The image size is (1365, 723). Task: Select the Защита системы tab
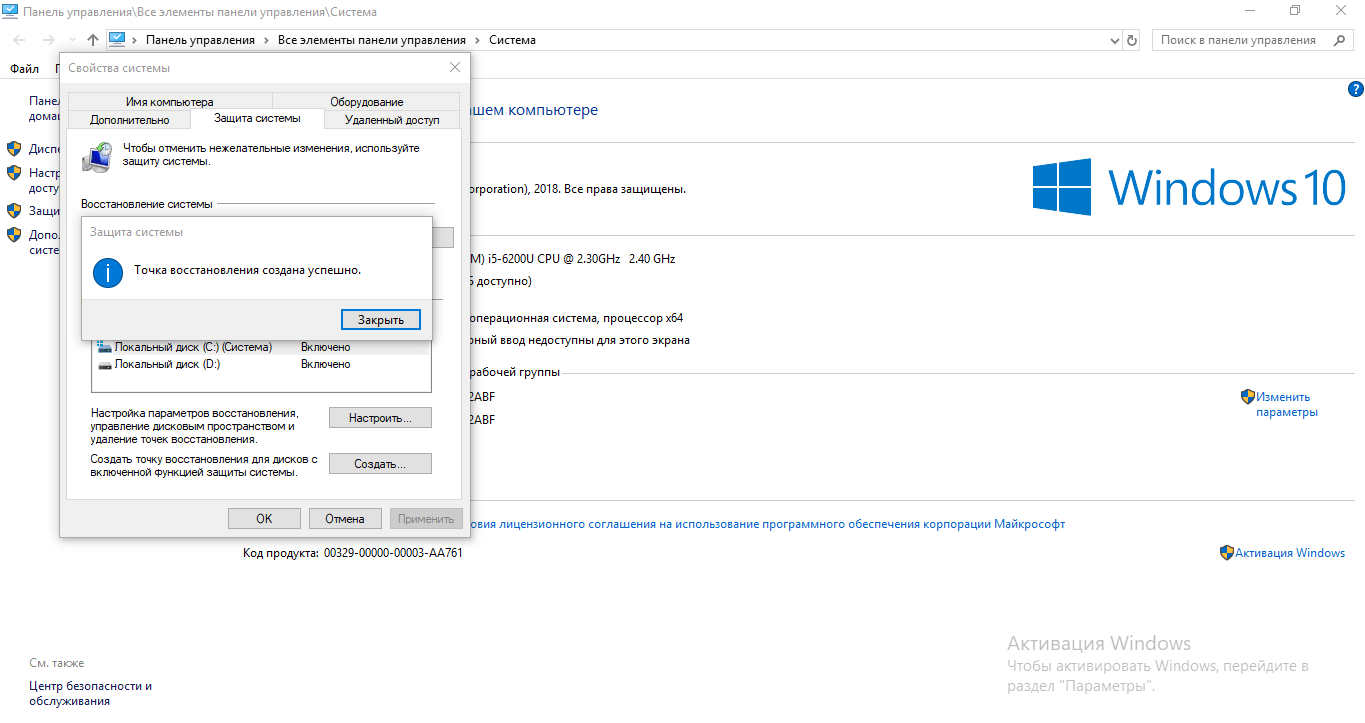[257, 118]
